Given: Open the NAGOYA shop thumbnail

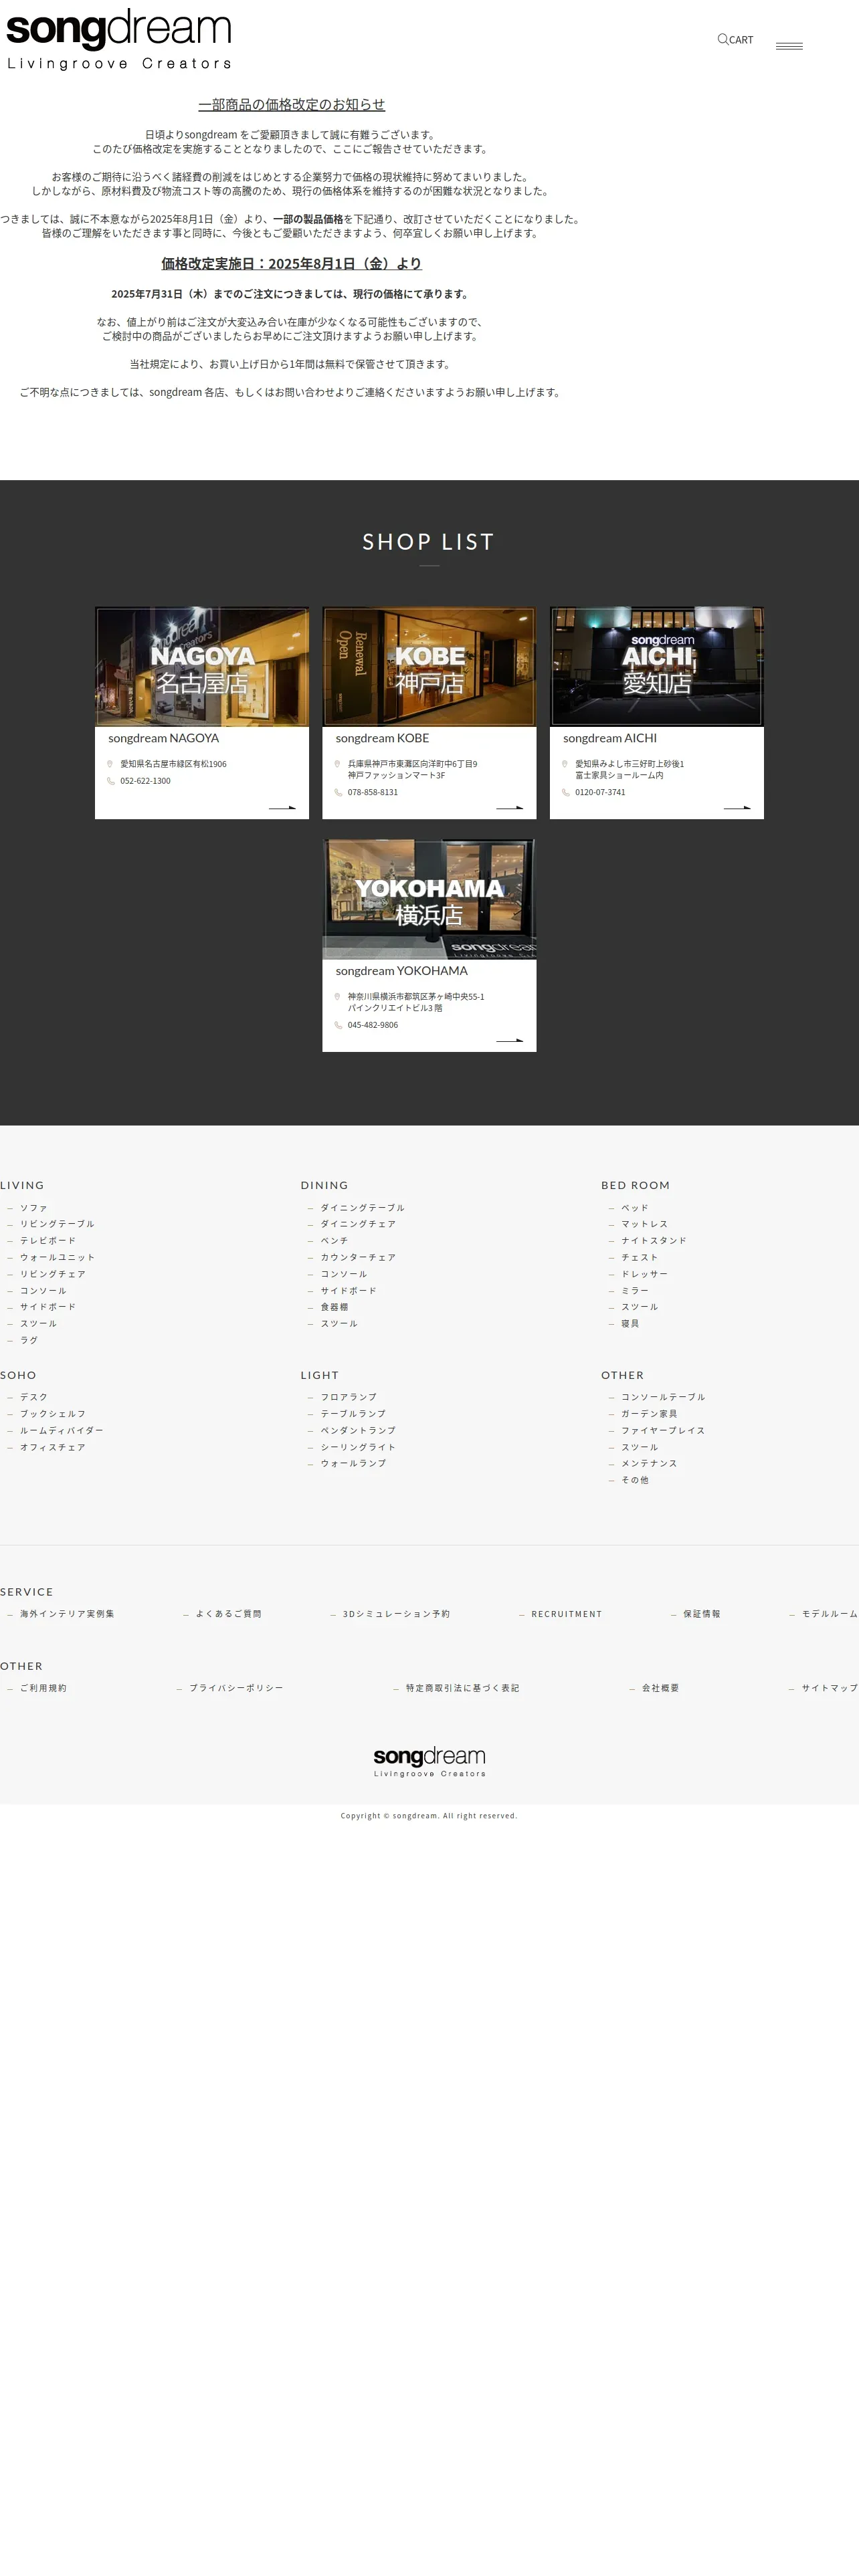Looking at the screenshot, I should click(202, 666).
